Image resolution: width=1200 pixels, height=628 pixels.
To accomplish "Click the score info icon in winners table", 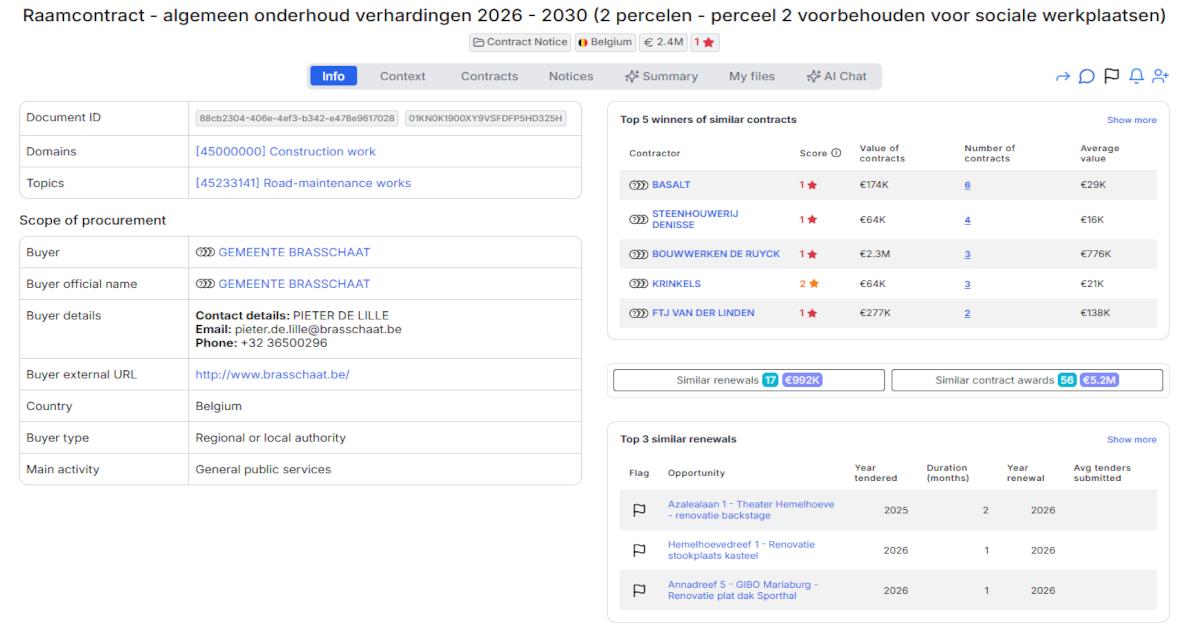I will coord(836,154).
